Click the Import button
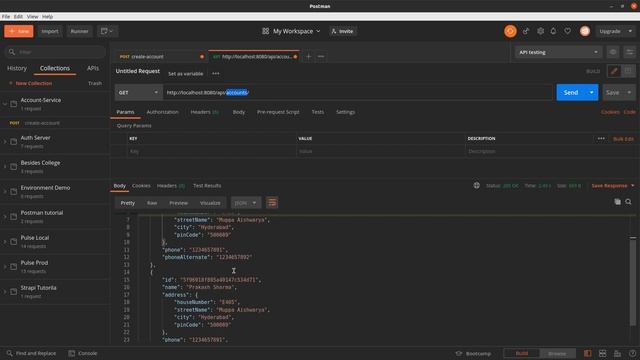Image resolution: width=640 pixels, height=360 pixels. click(50, 31)
